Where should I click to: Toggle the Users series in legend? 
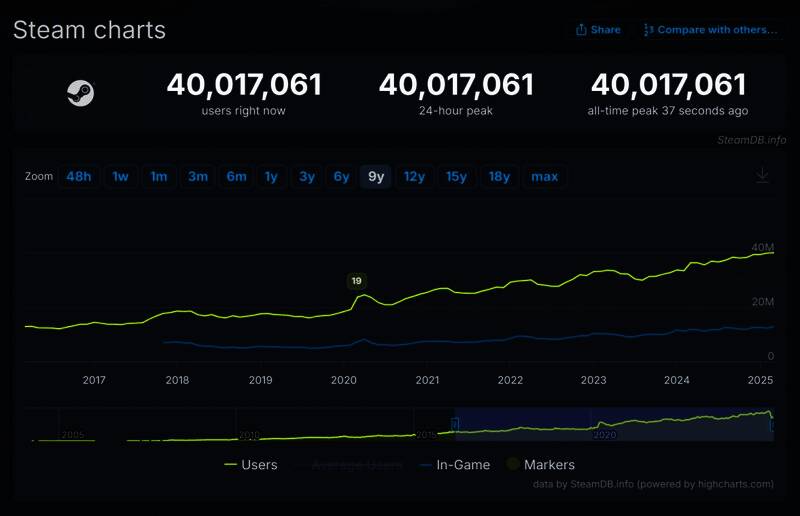[251, 464]
